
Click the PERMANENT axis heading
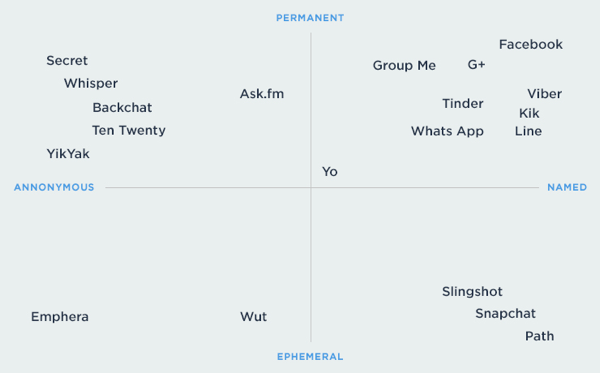tap(310, 18)
